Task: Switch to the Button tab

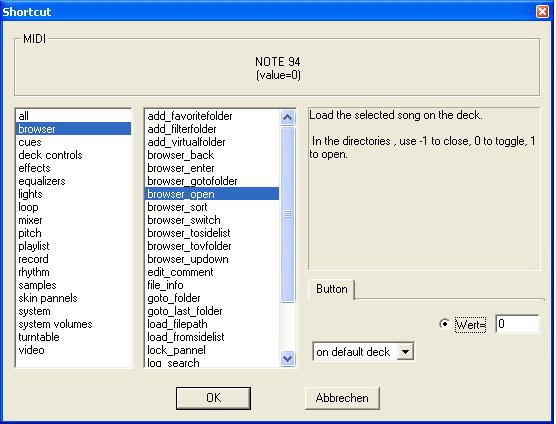Action: 332,289
